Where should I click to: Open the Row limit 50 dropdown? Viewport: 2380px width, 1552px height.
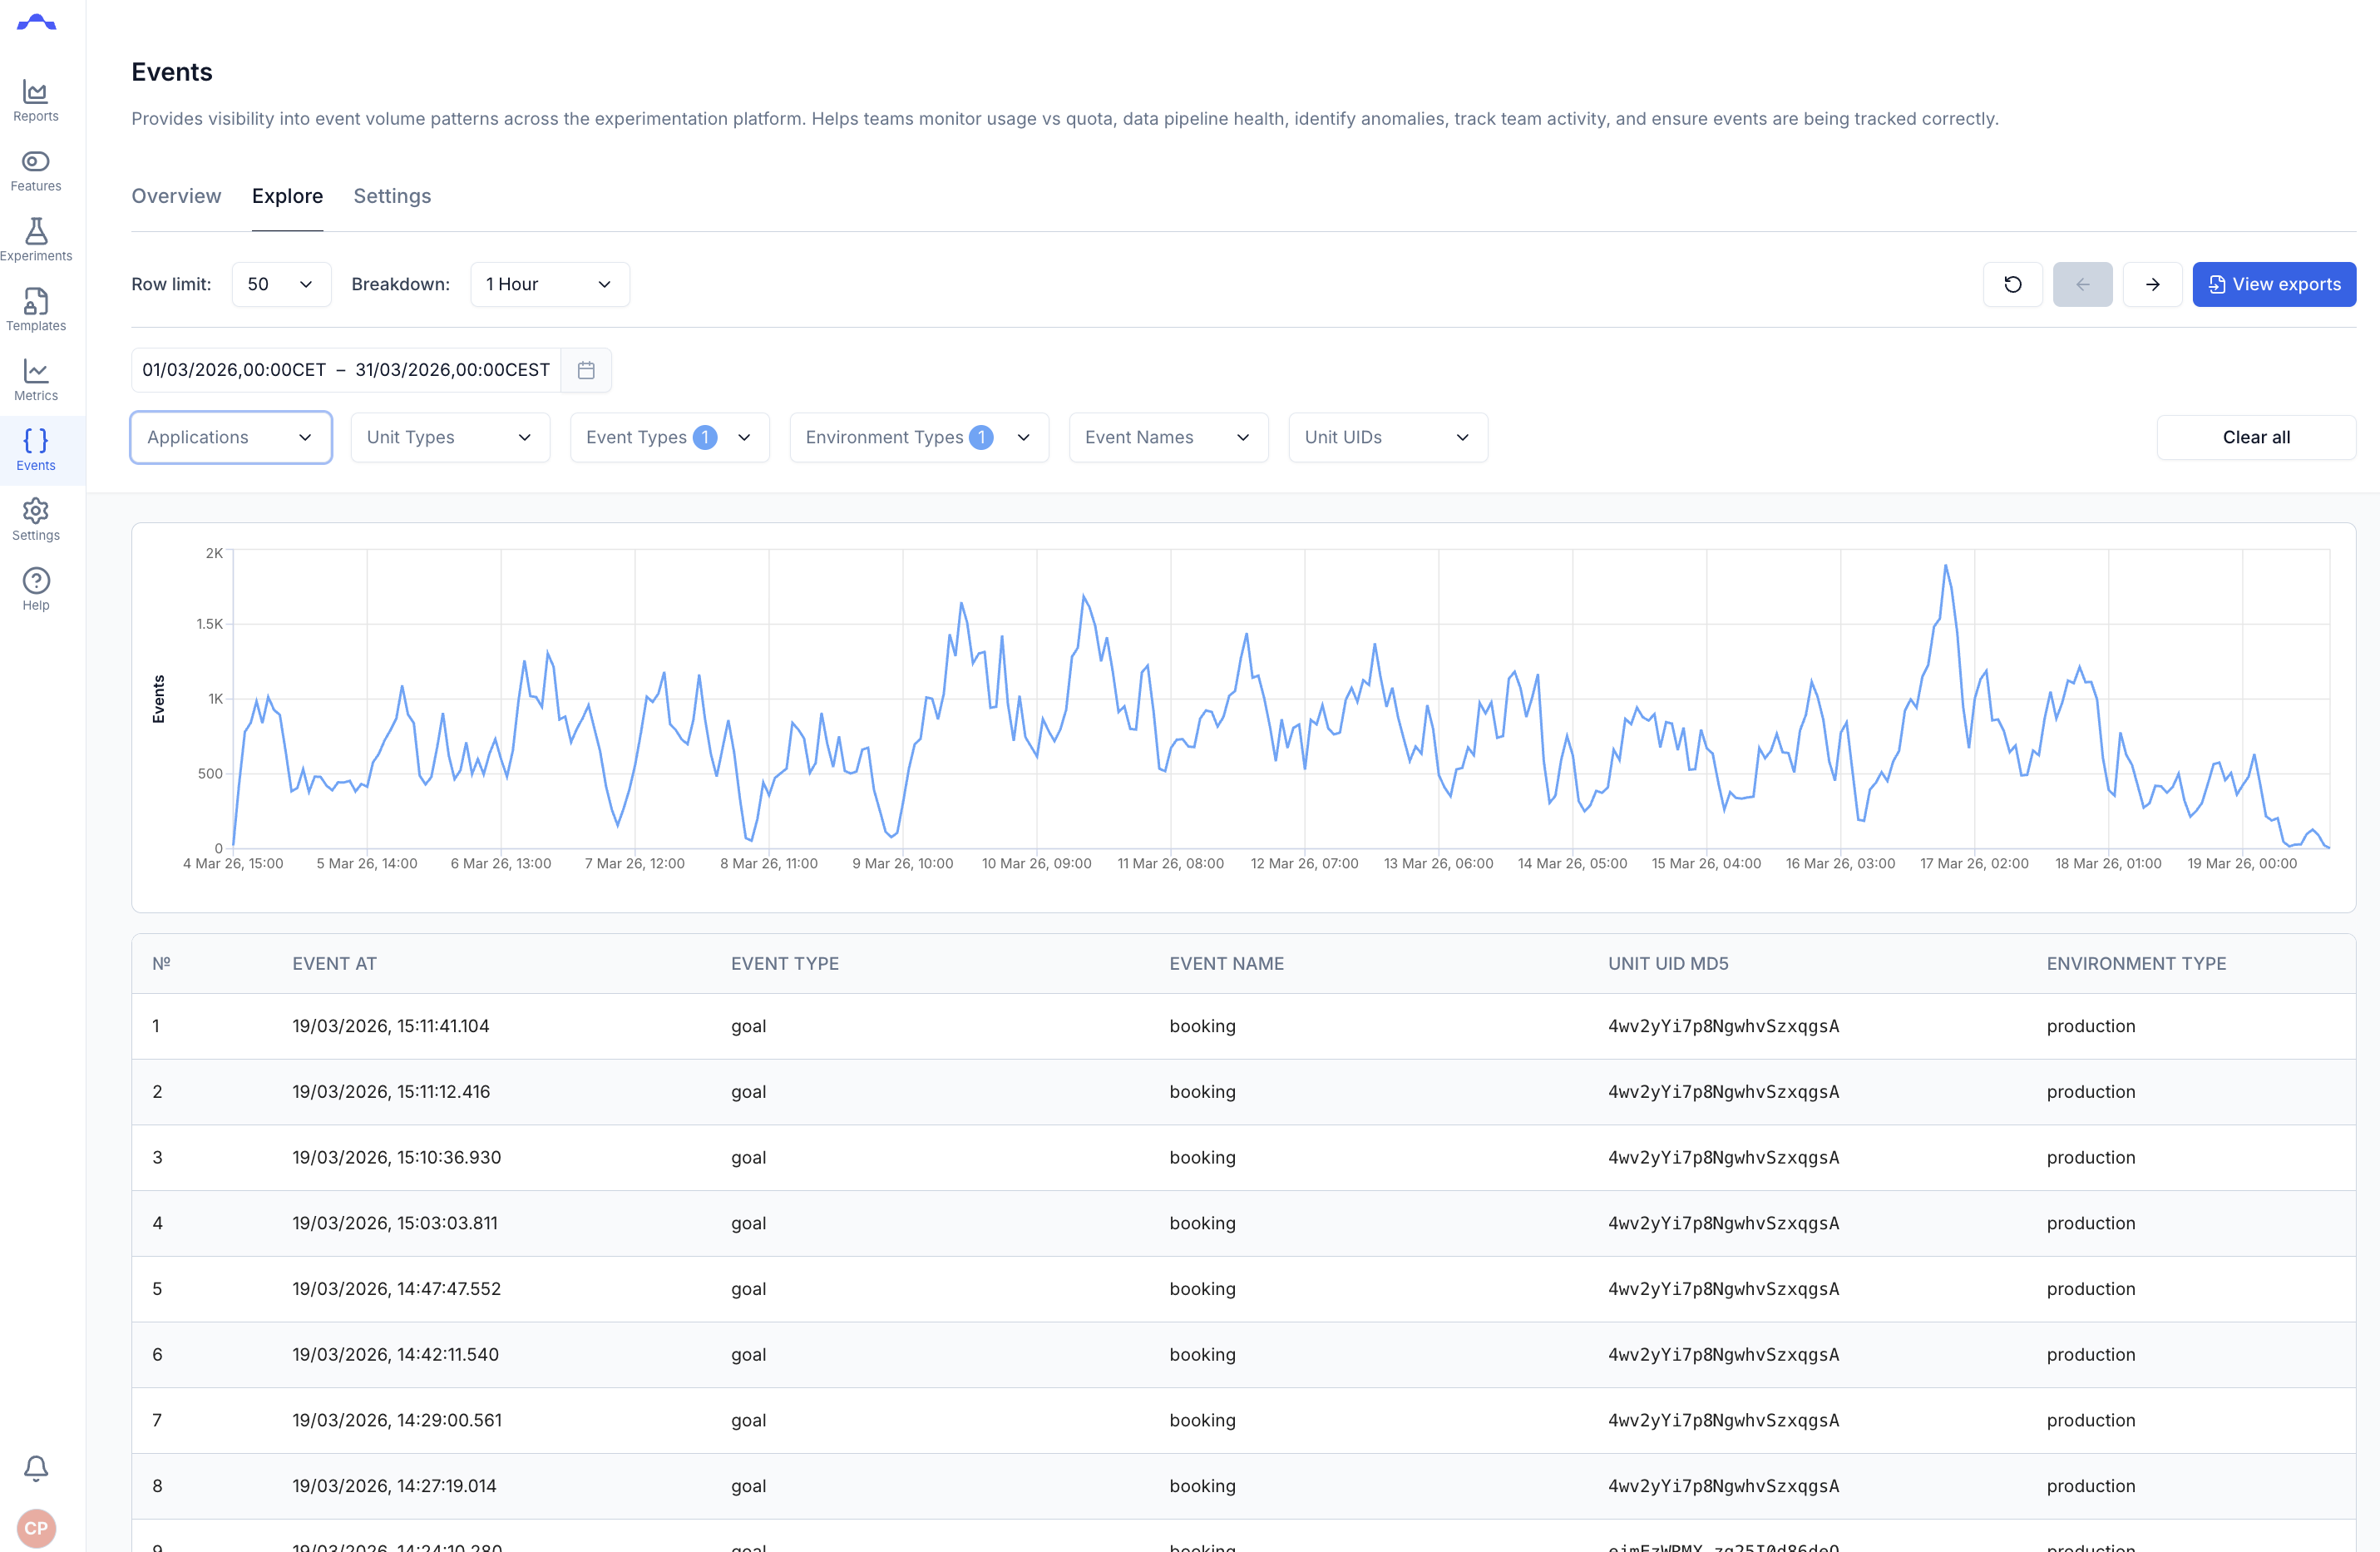(x=281, y=285)
